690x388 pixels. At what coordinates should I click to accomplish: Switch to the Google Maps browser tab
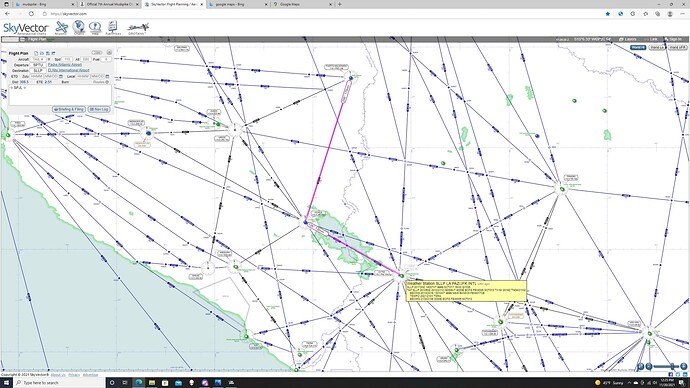[302, 4]
